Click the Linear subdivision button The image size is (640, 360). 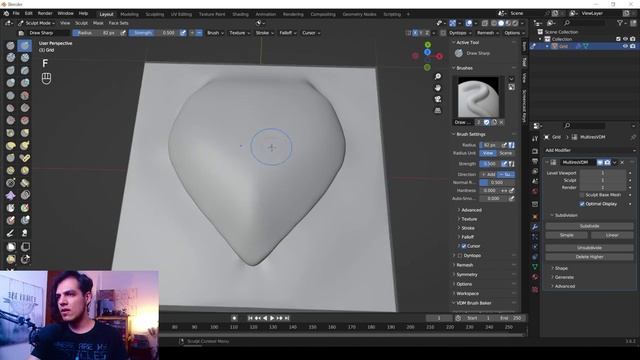612,235
